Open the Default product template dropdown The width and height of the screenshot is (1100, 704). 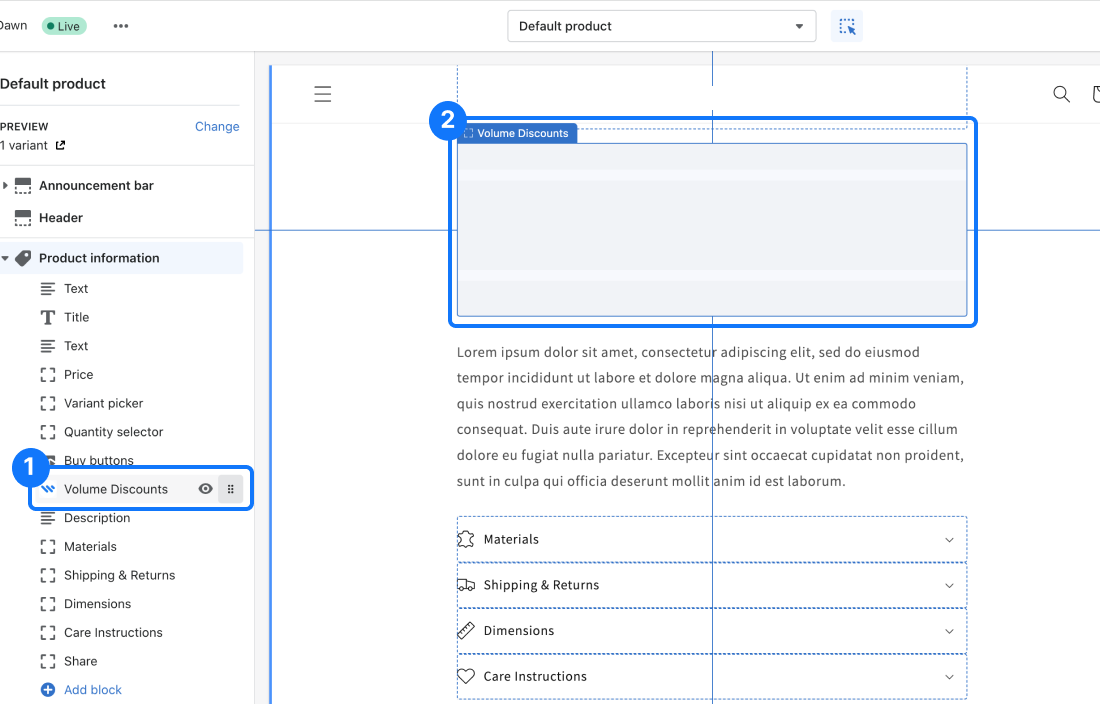pos(661,26)
